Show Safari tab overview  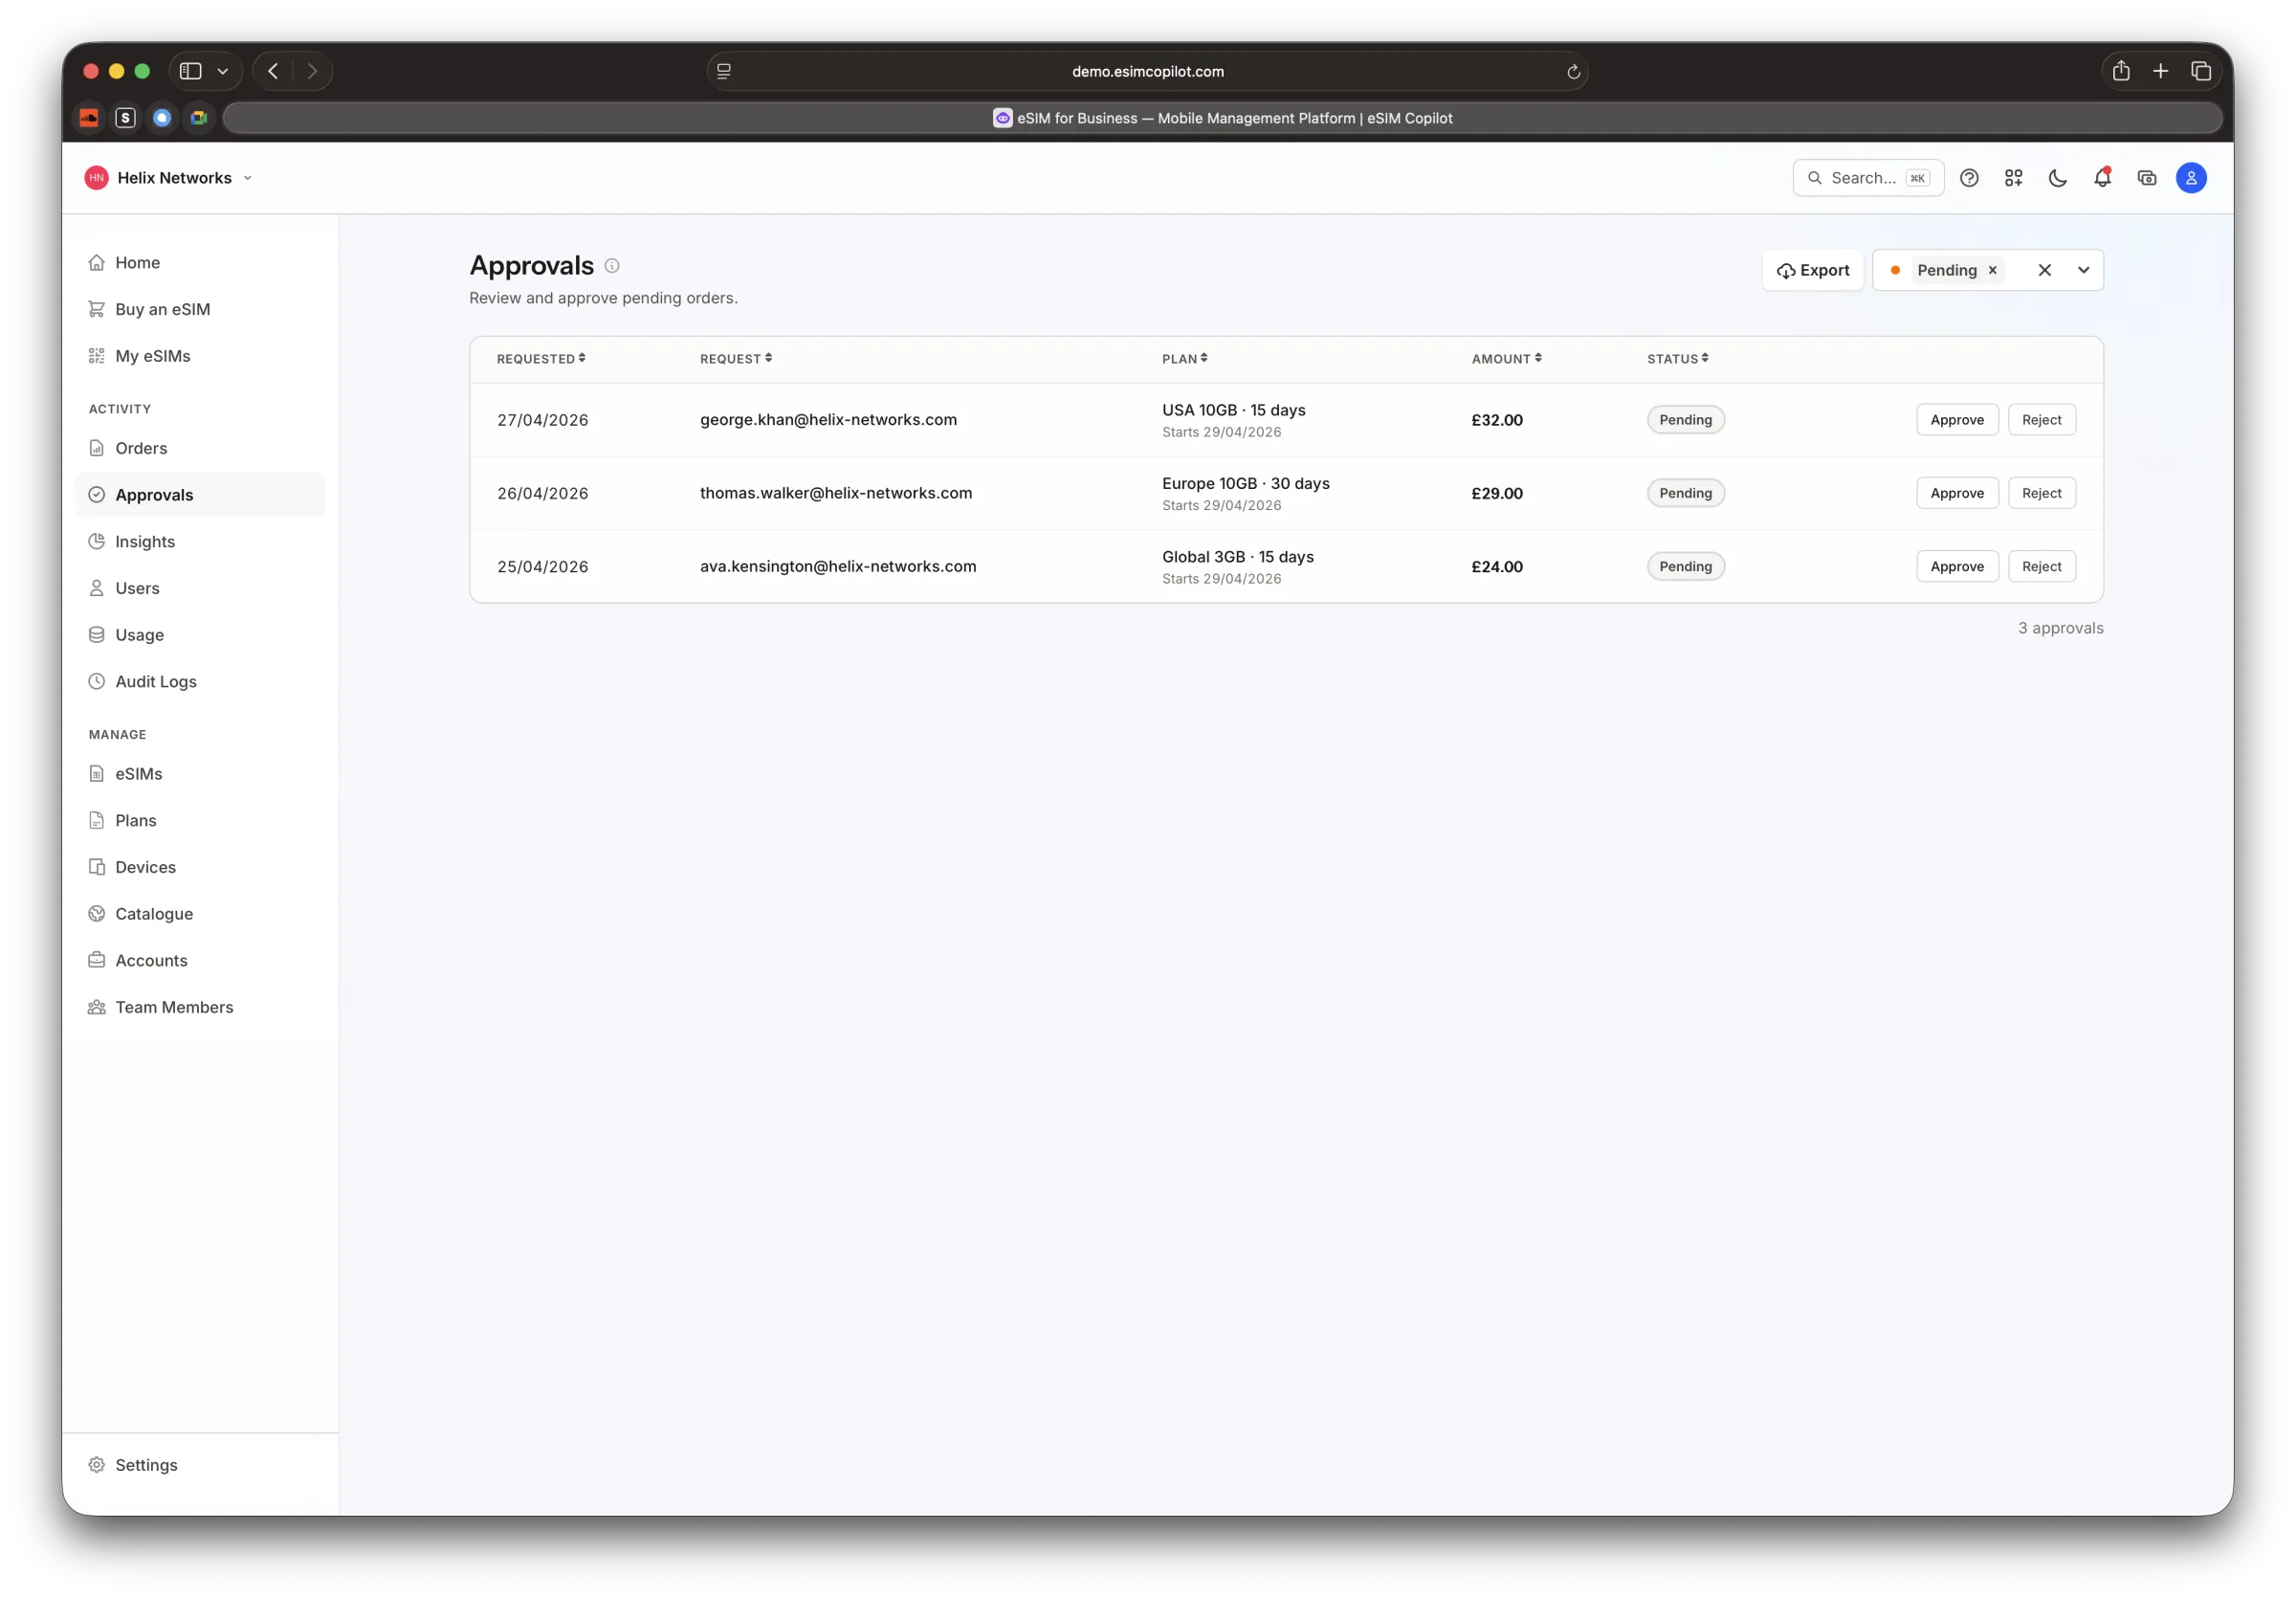pos(2200,71)
